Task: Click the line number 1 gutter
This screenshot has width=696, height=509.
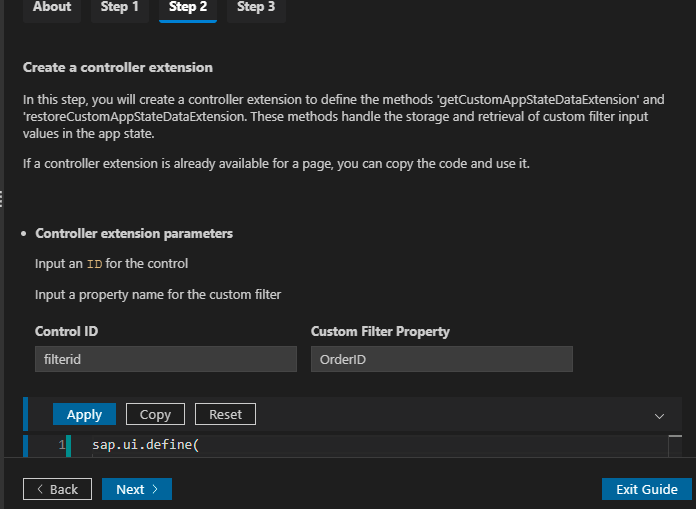Action: coord(62,445)
